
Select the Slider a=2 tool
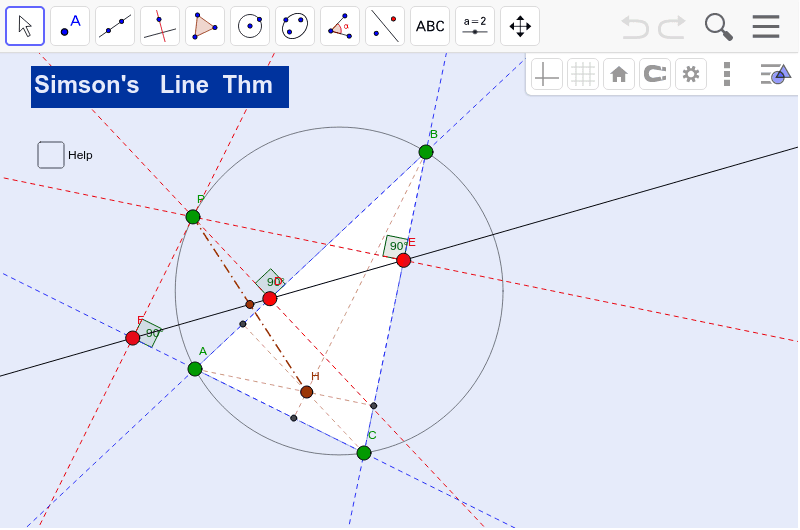pos(474,26)
